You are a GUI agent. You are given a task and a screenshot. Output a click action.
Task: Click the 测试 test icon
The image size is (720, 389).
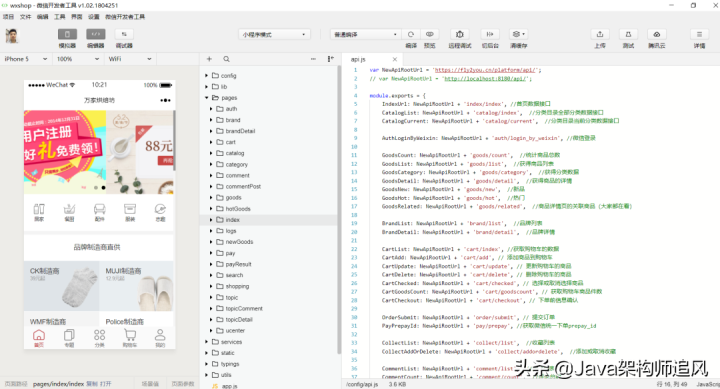click(x=628, y=34)
